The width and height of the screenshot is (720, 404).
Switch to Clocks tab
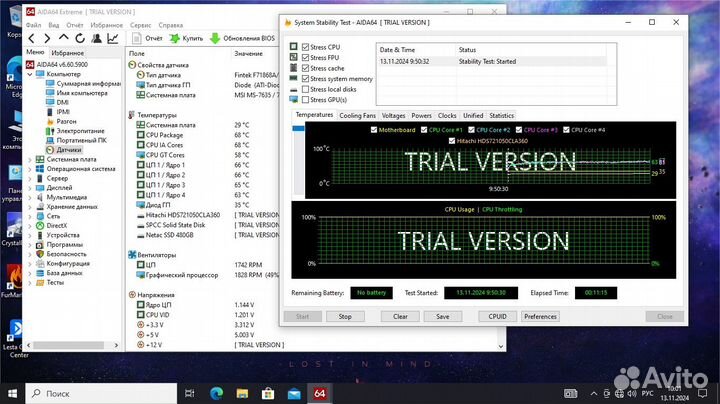[447, 116]
